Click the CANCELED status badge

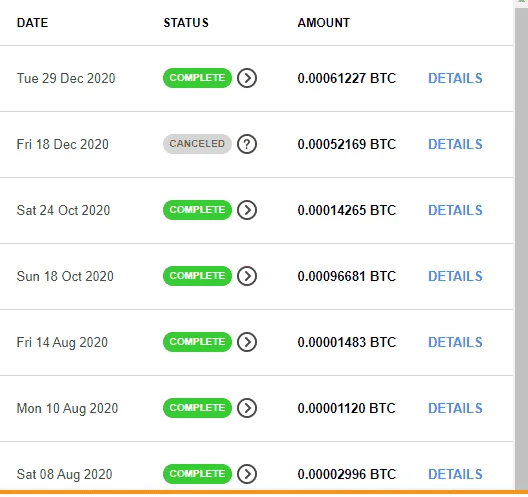tap(197, 144)
